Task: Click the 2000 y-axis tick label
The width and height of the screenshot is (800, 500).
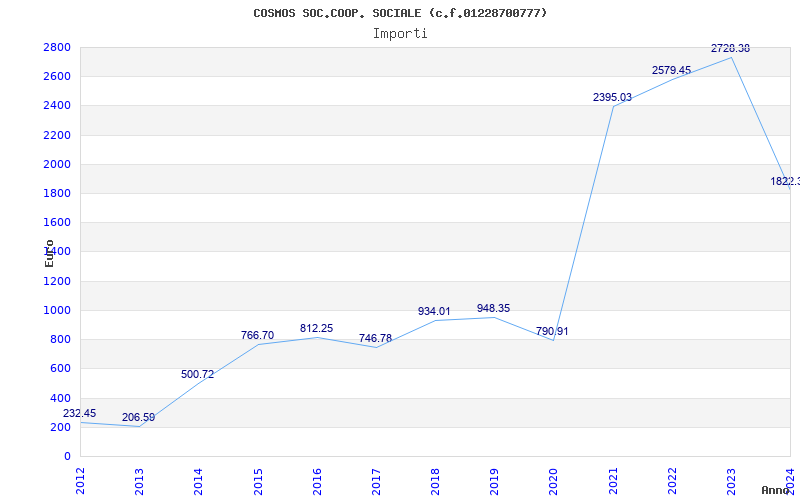Action: pos(57,164)
